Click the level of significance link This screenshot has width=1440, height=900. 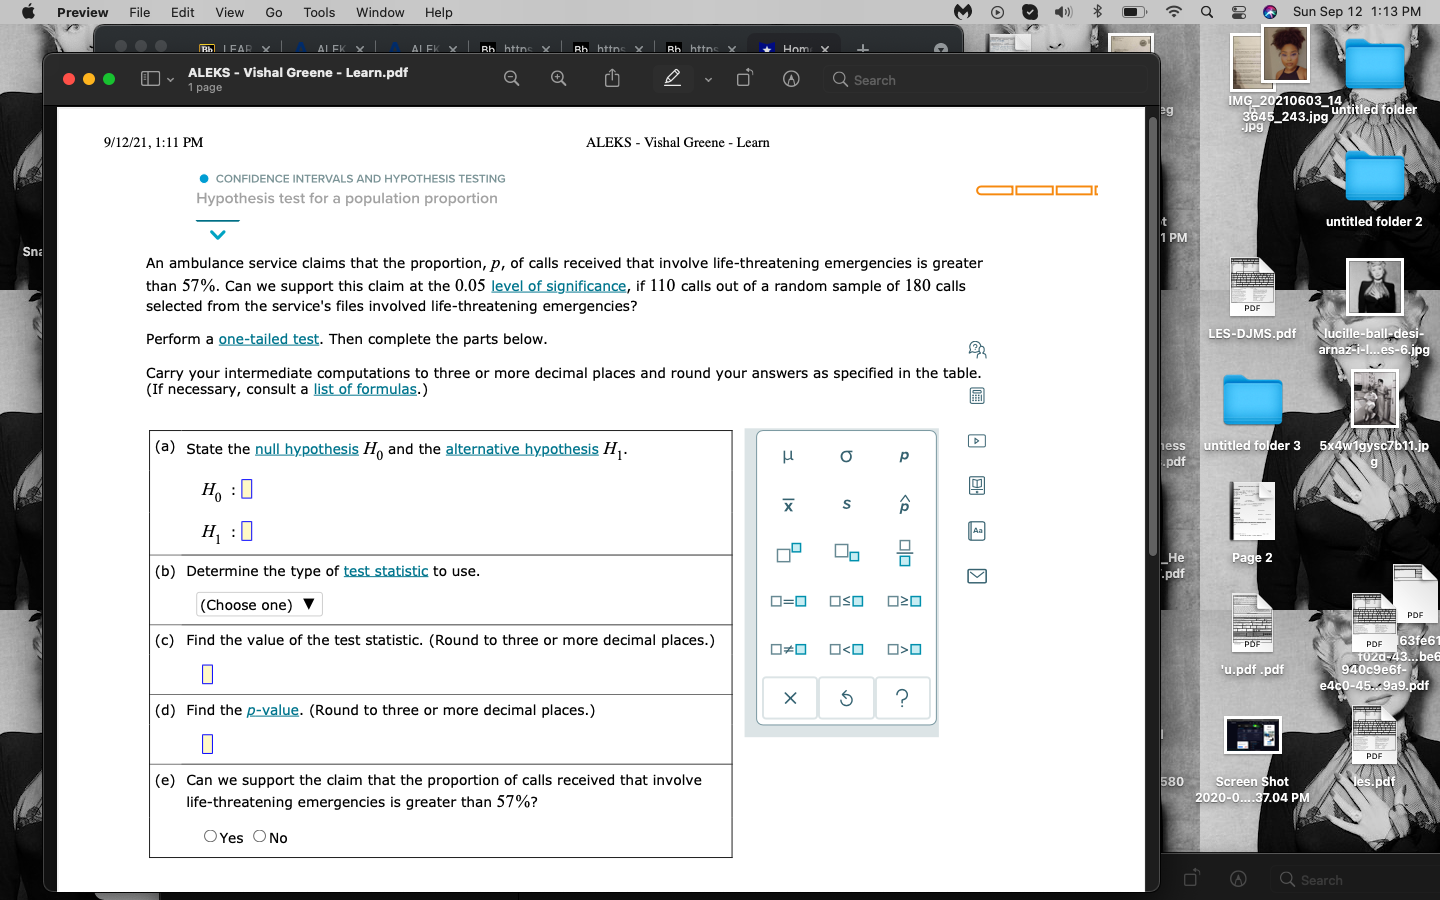[558, 285]
